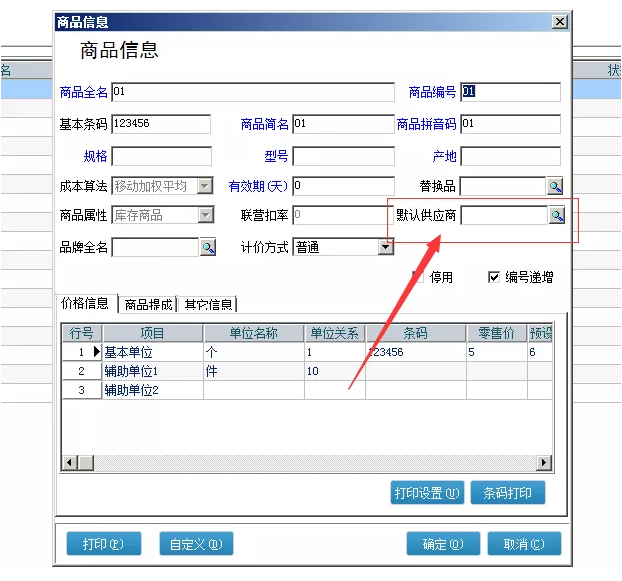Close the 商品信息 dialog window
Image resolution: width=622 pixels, height=581 pixels.
coord(560,21)
